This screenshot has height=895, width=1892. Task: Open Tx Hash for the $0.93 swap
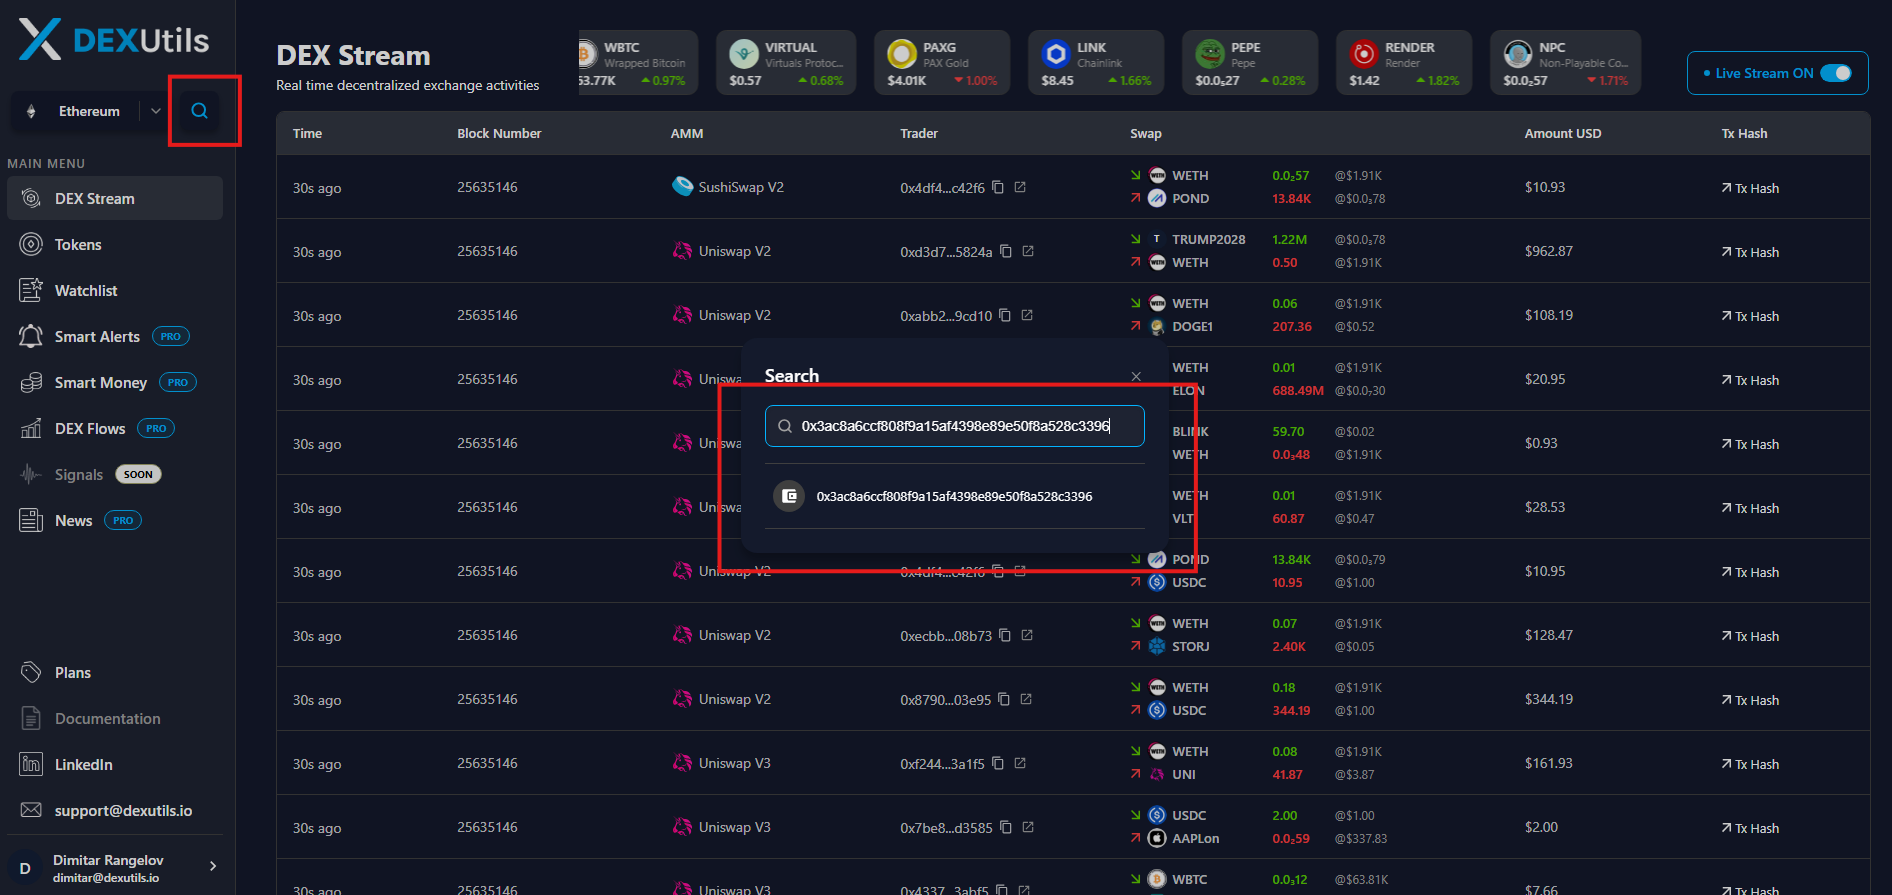(1750, 444)
